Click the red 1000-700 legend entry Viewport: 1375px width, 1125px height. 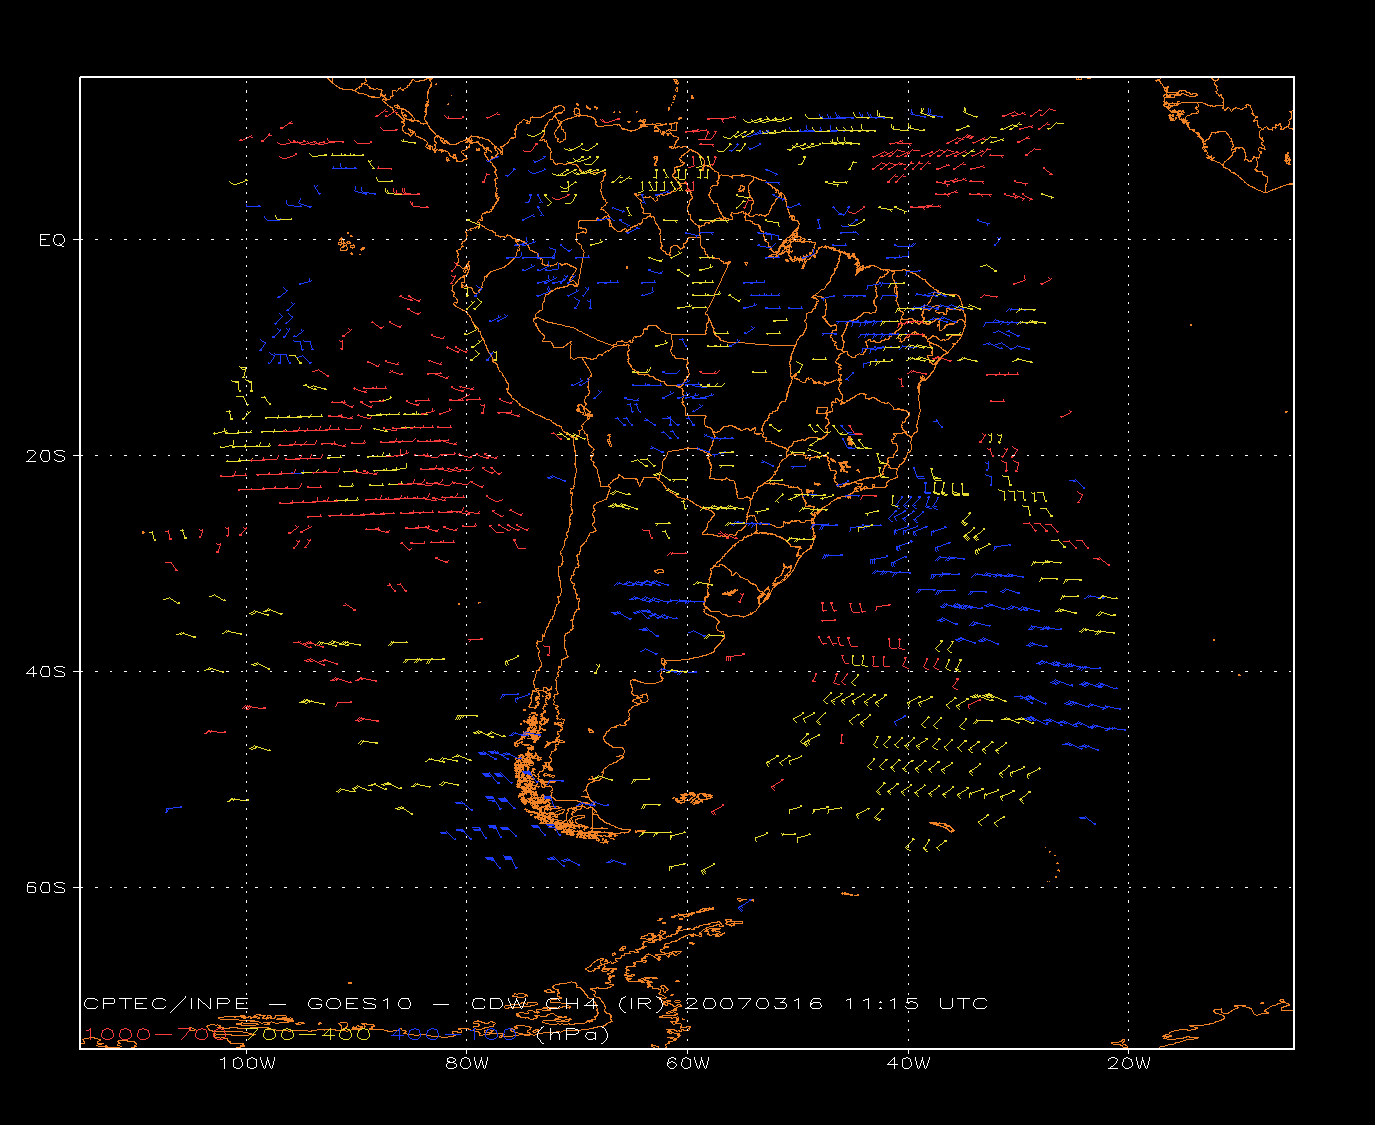(156, 1034)
